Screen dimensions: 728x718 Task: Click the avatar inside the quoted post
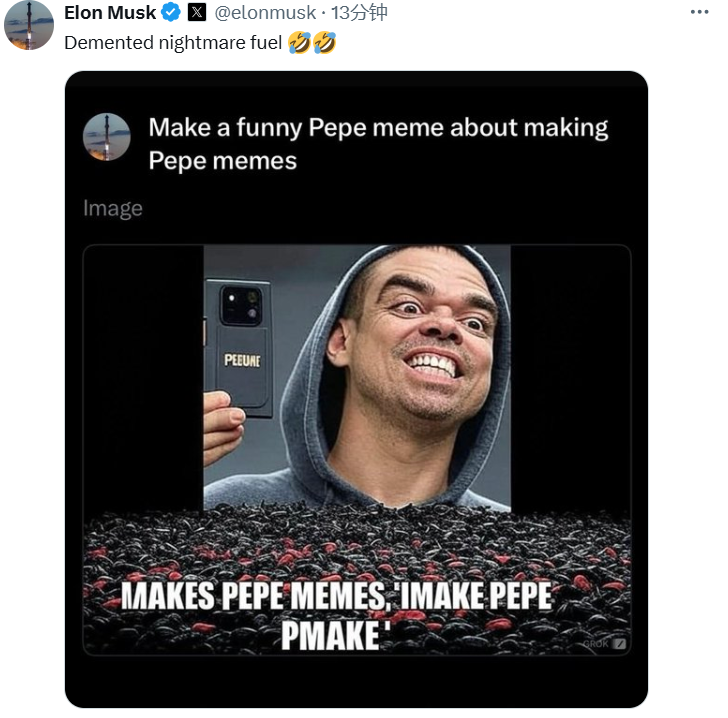click(107, 137)
